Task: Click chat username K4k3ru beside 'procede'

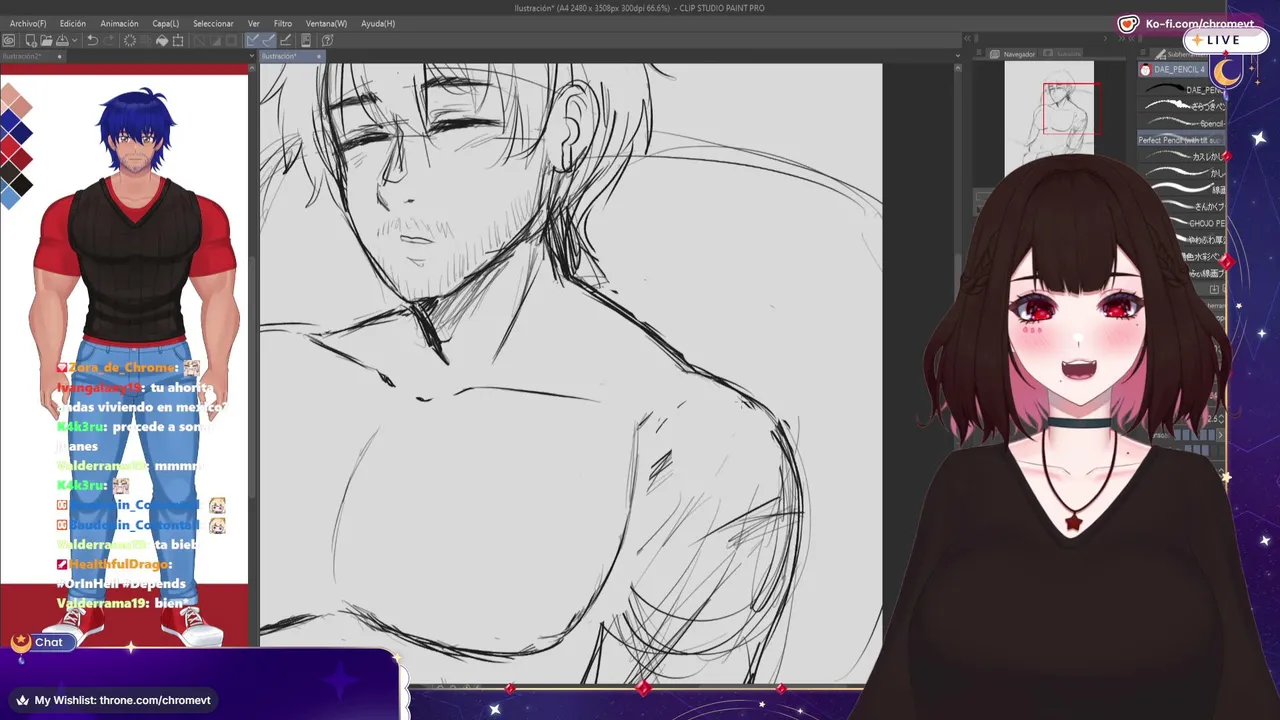Action: click(x=80, y=427)
